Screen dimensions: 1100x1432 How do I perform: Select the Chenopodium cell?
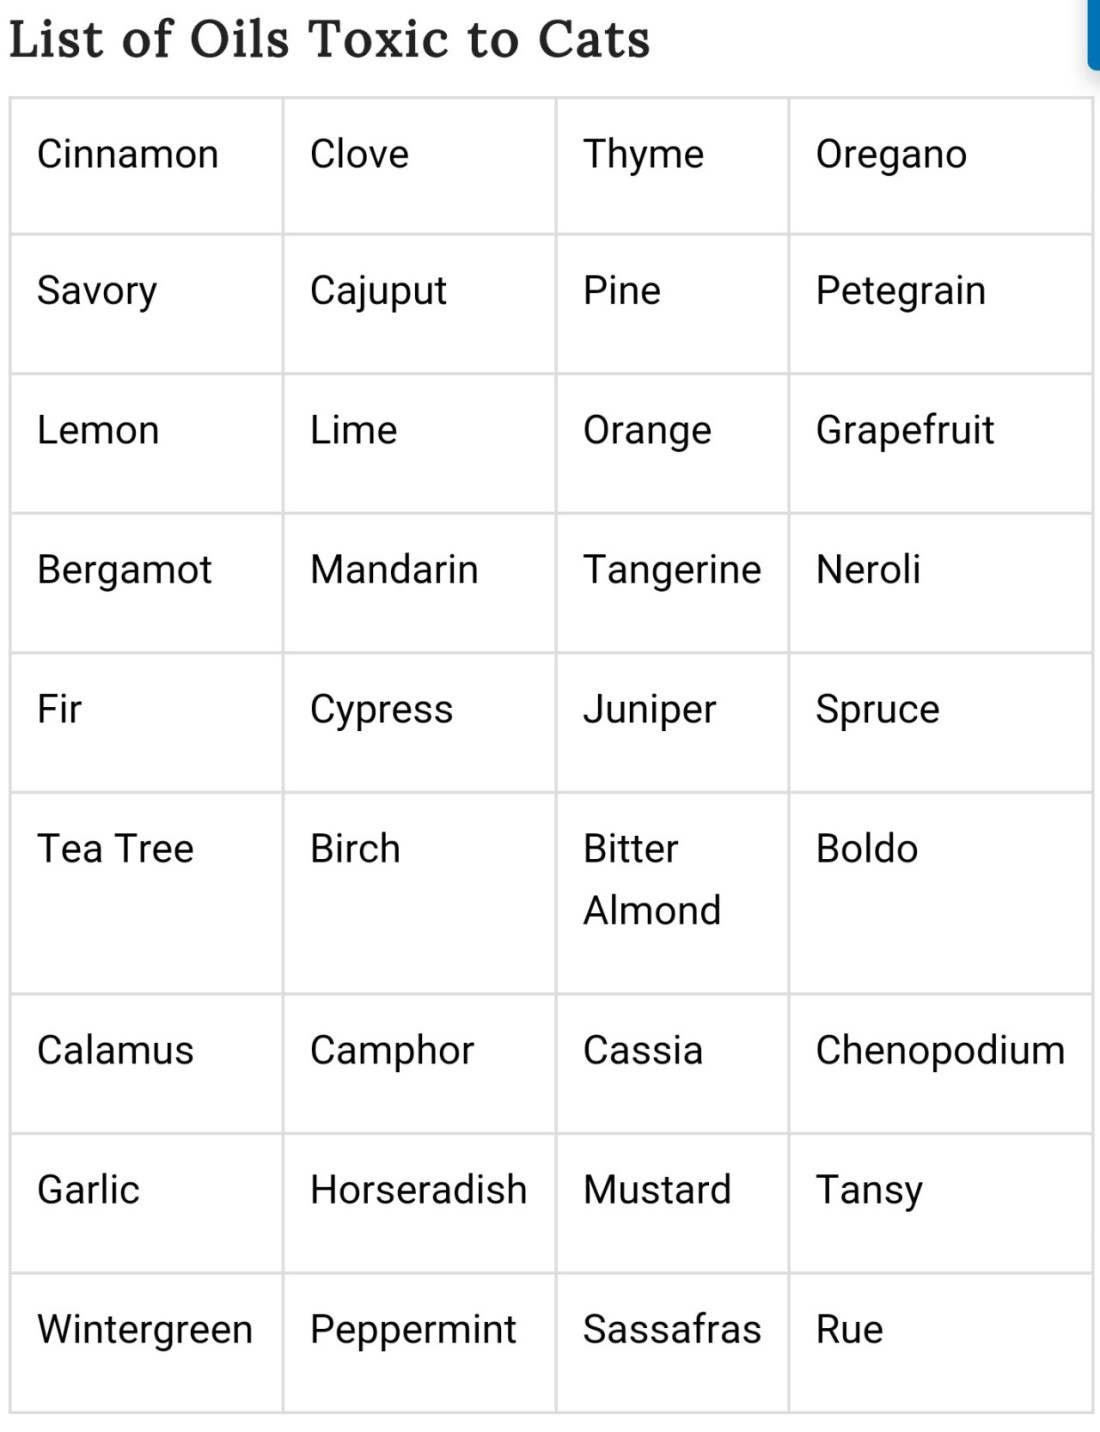(x=940, y=1051)
